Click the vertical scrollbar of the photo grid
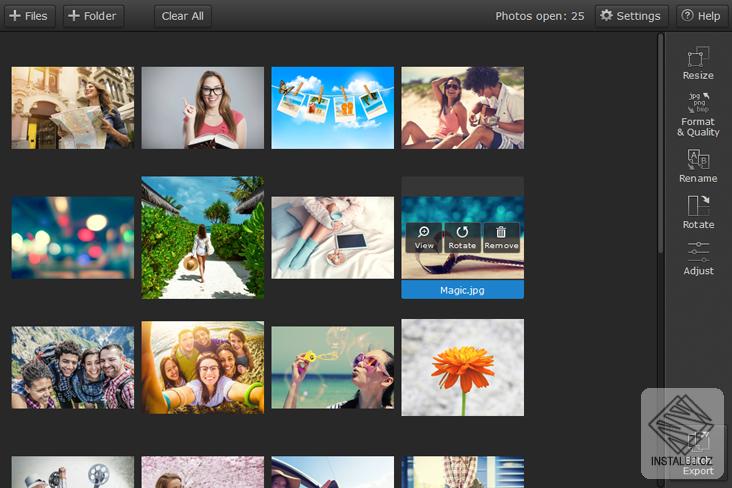 (x=660, y=143)
